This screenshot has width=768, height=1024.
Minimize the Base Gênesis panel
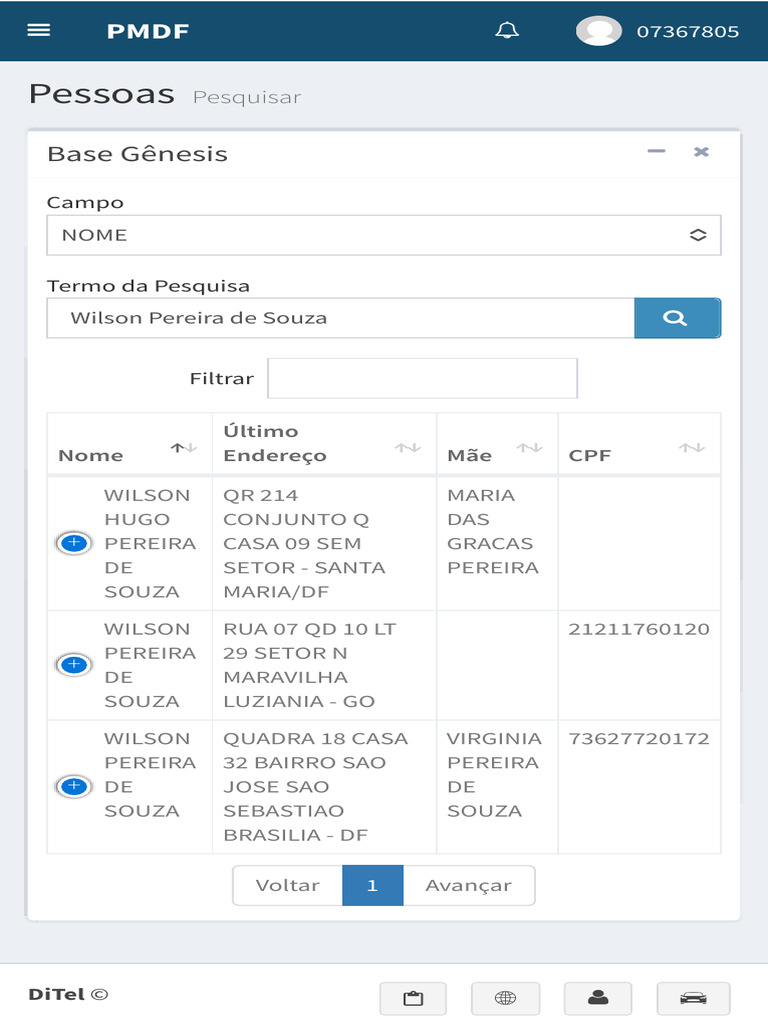tap(656, 152)
